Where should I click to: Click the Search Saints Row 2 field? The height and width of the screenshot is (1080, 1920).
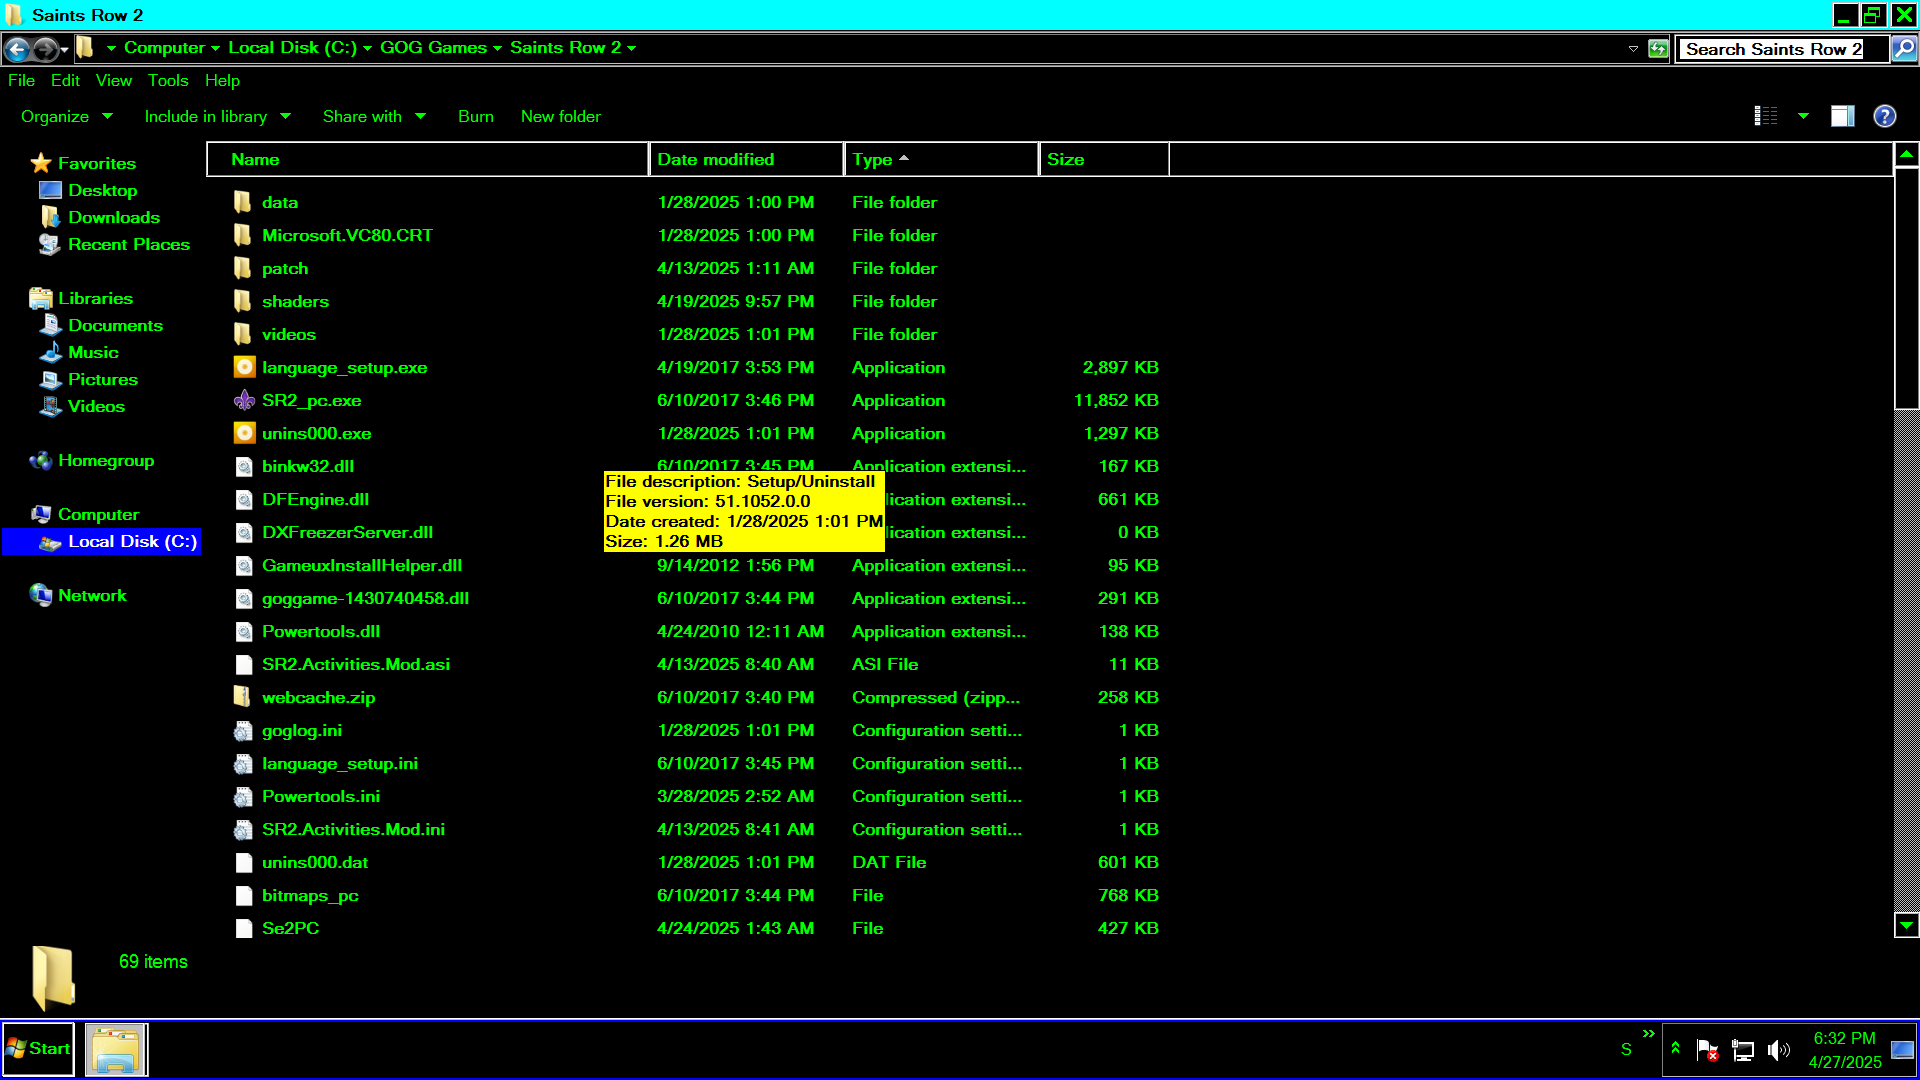1782,48
